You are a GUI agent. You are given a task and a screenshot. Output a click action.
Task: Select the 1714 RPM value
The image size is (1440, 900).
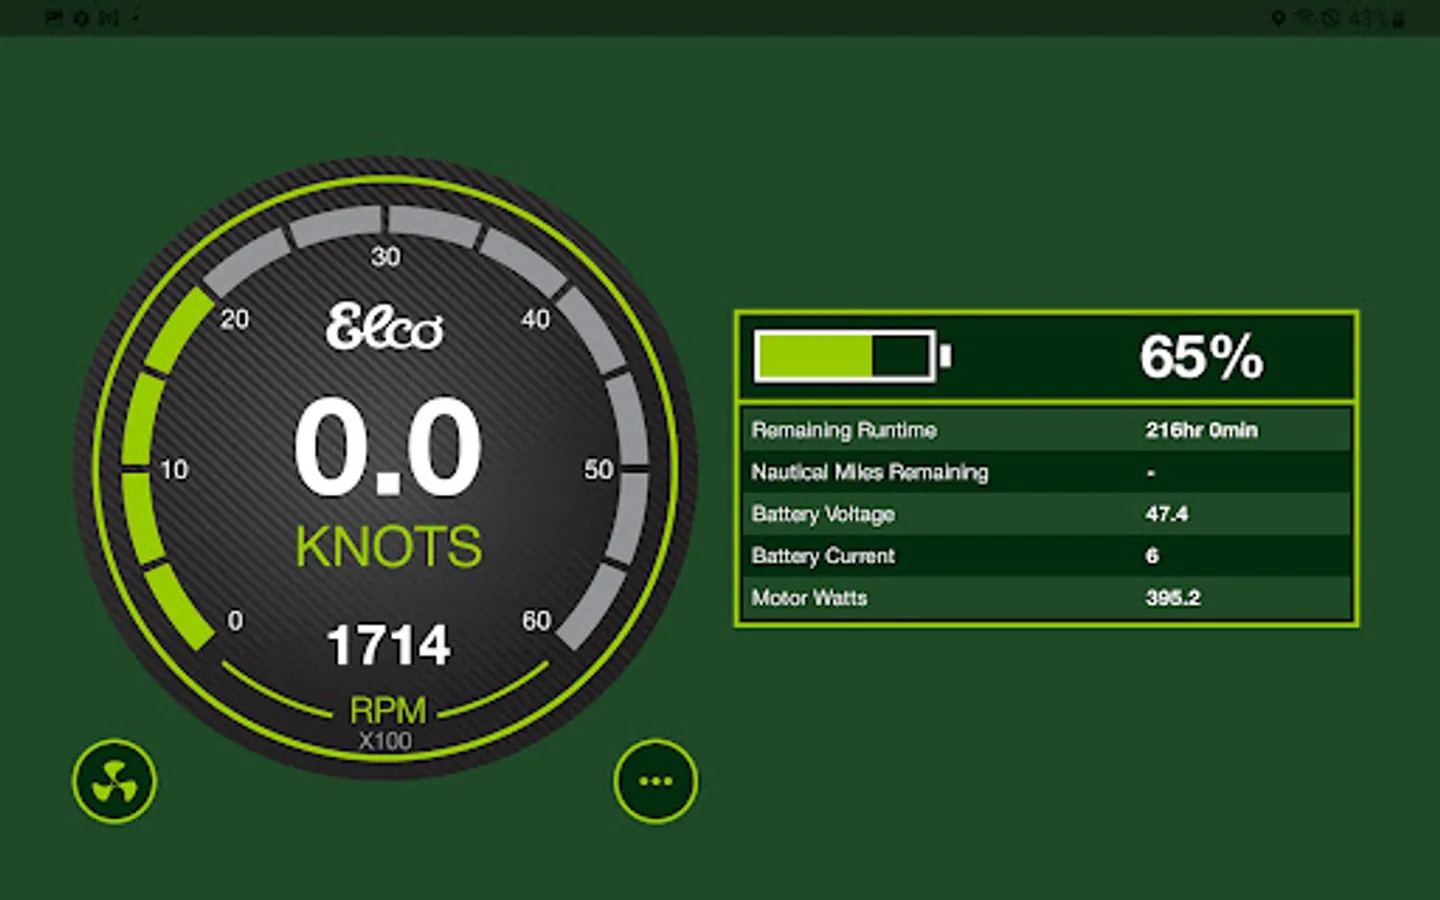[x=389, y=645]
